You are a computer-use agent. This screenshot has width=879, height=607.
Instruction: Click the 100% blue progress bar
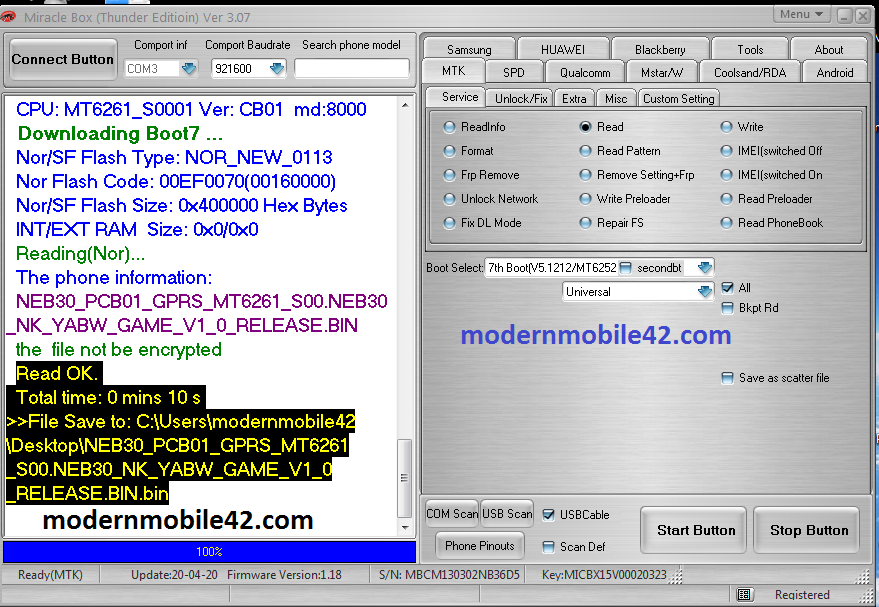pos(209,552)
